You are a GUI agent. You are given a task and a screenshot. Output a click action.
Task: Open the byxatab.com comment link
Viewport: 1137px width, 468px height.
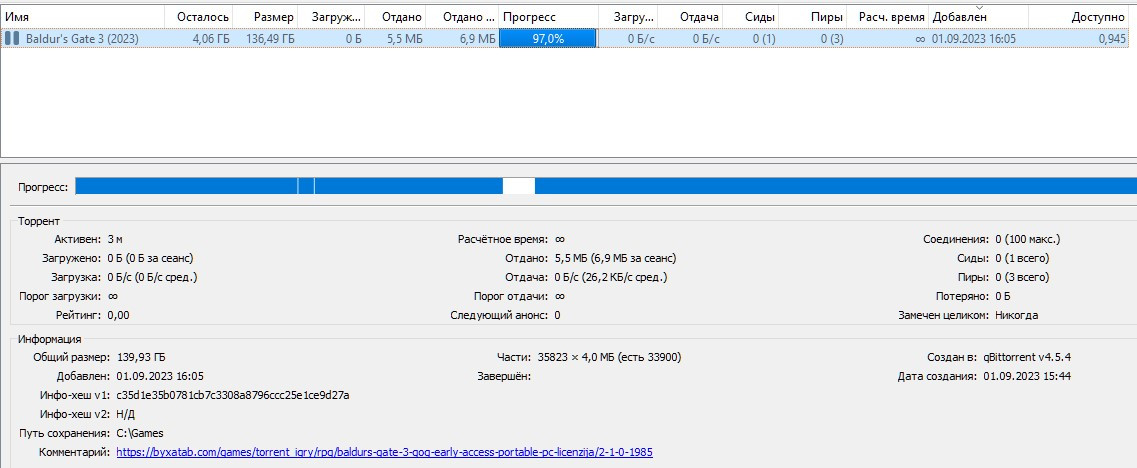pyautogui.click(x=384, y=452)
